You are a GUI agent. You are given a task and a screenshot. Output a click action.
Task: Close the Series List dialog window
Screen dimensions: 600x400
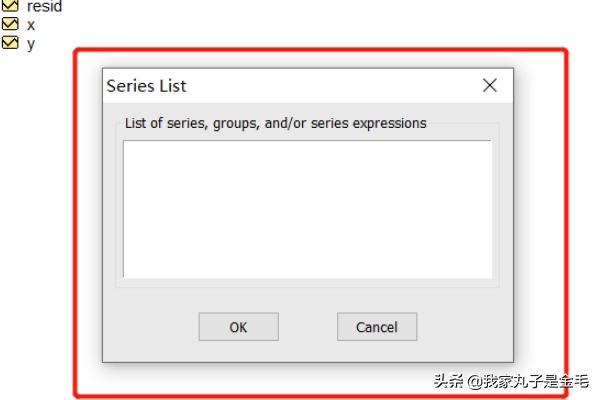click(490, 85)
